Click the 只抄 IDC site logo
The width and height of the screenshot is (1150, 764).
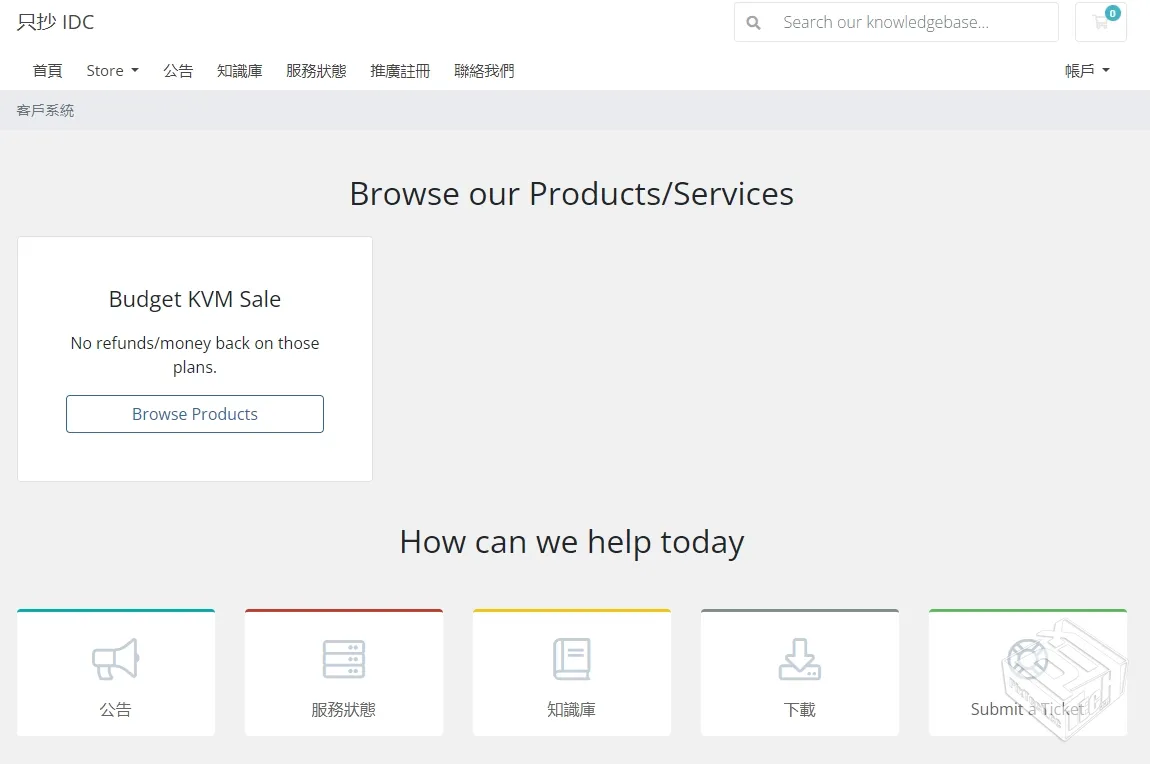coord(53,21)
